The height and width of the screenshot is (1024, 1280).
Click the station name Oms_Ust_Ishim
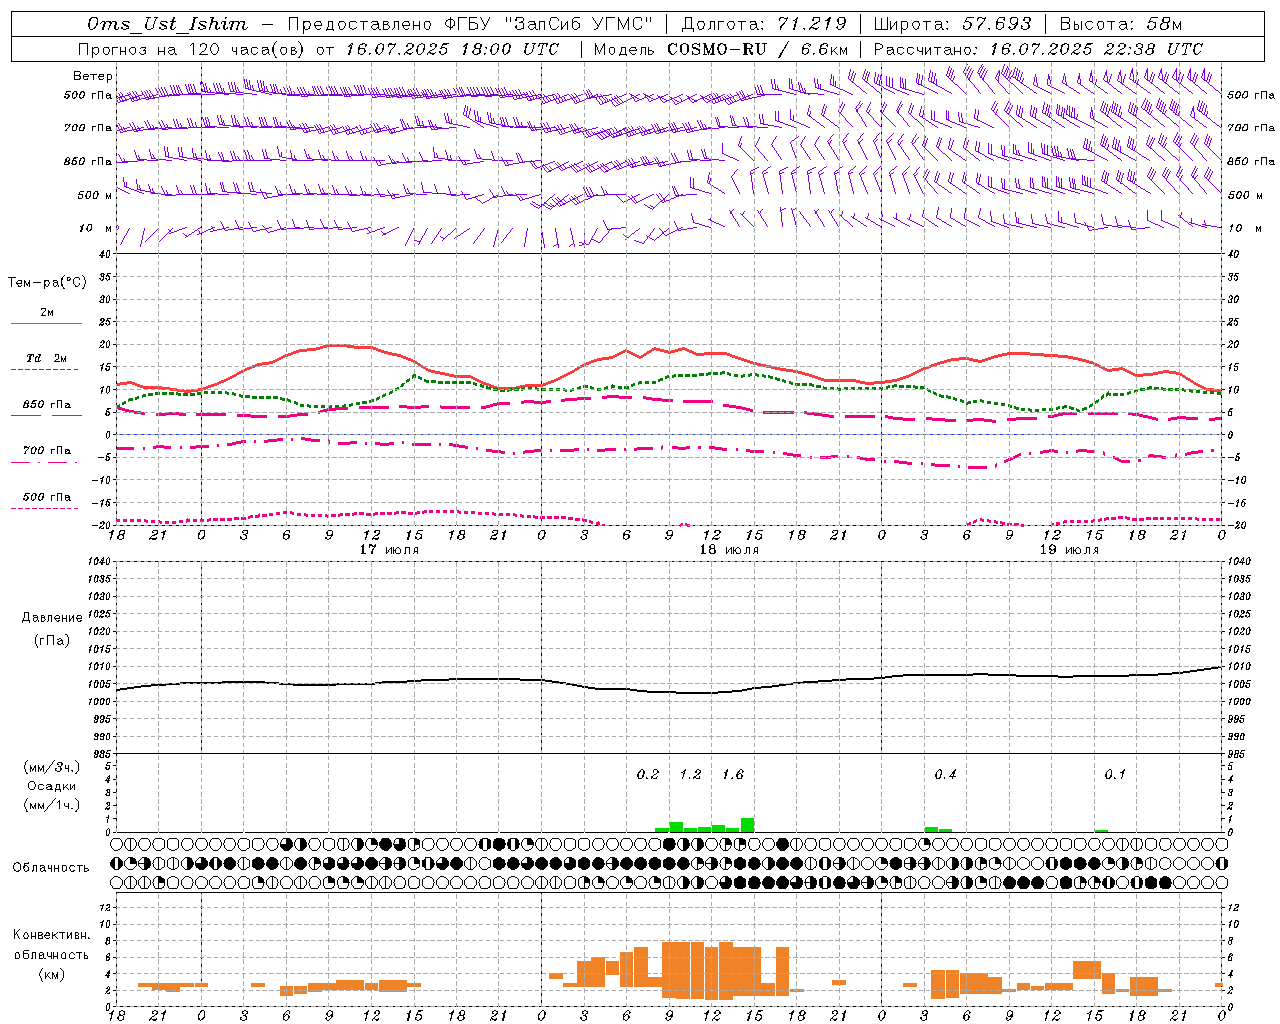pos(167,24)
